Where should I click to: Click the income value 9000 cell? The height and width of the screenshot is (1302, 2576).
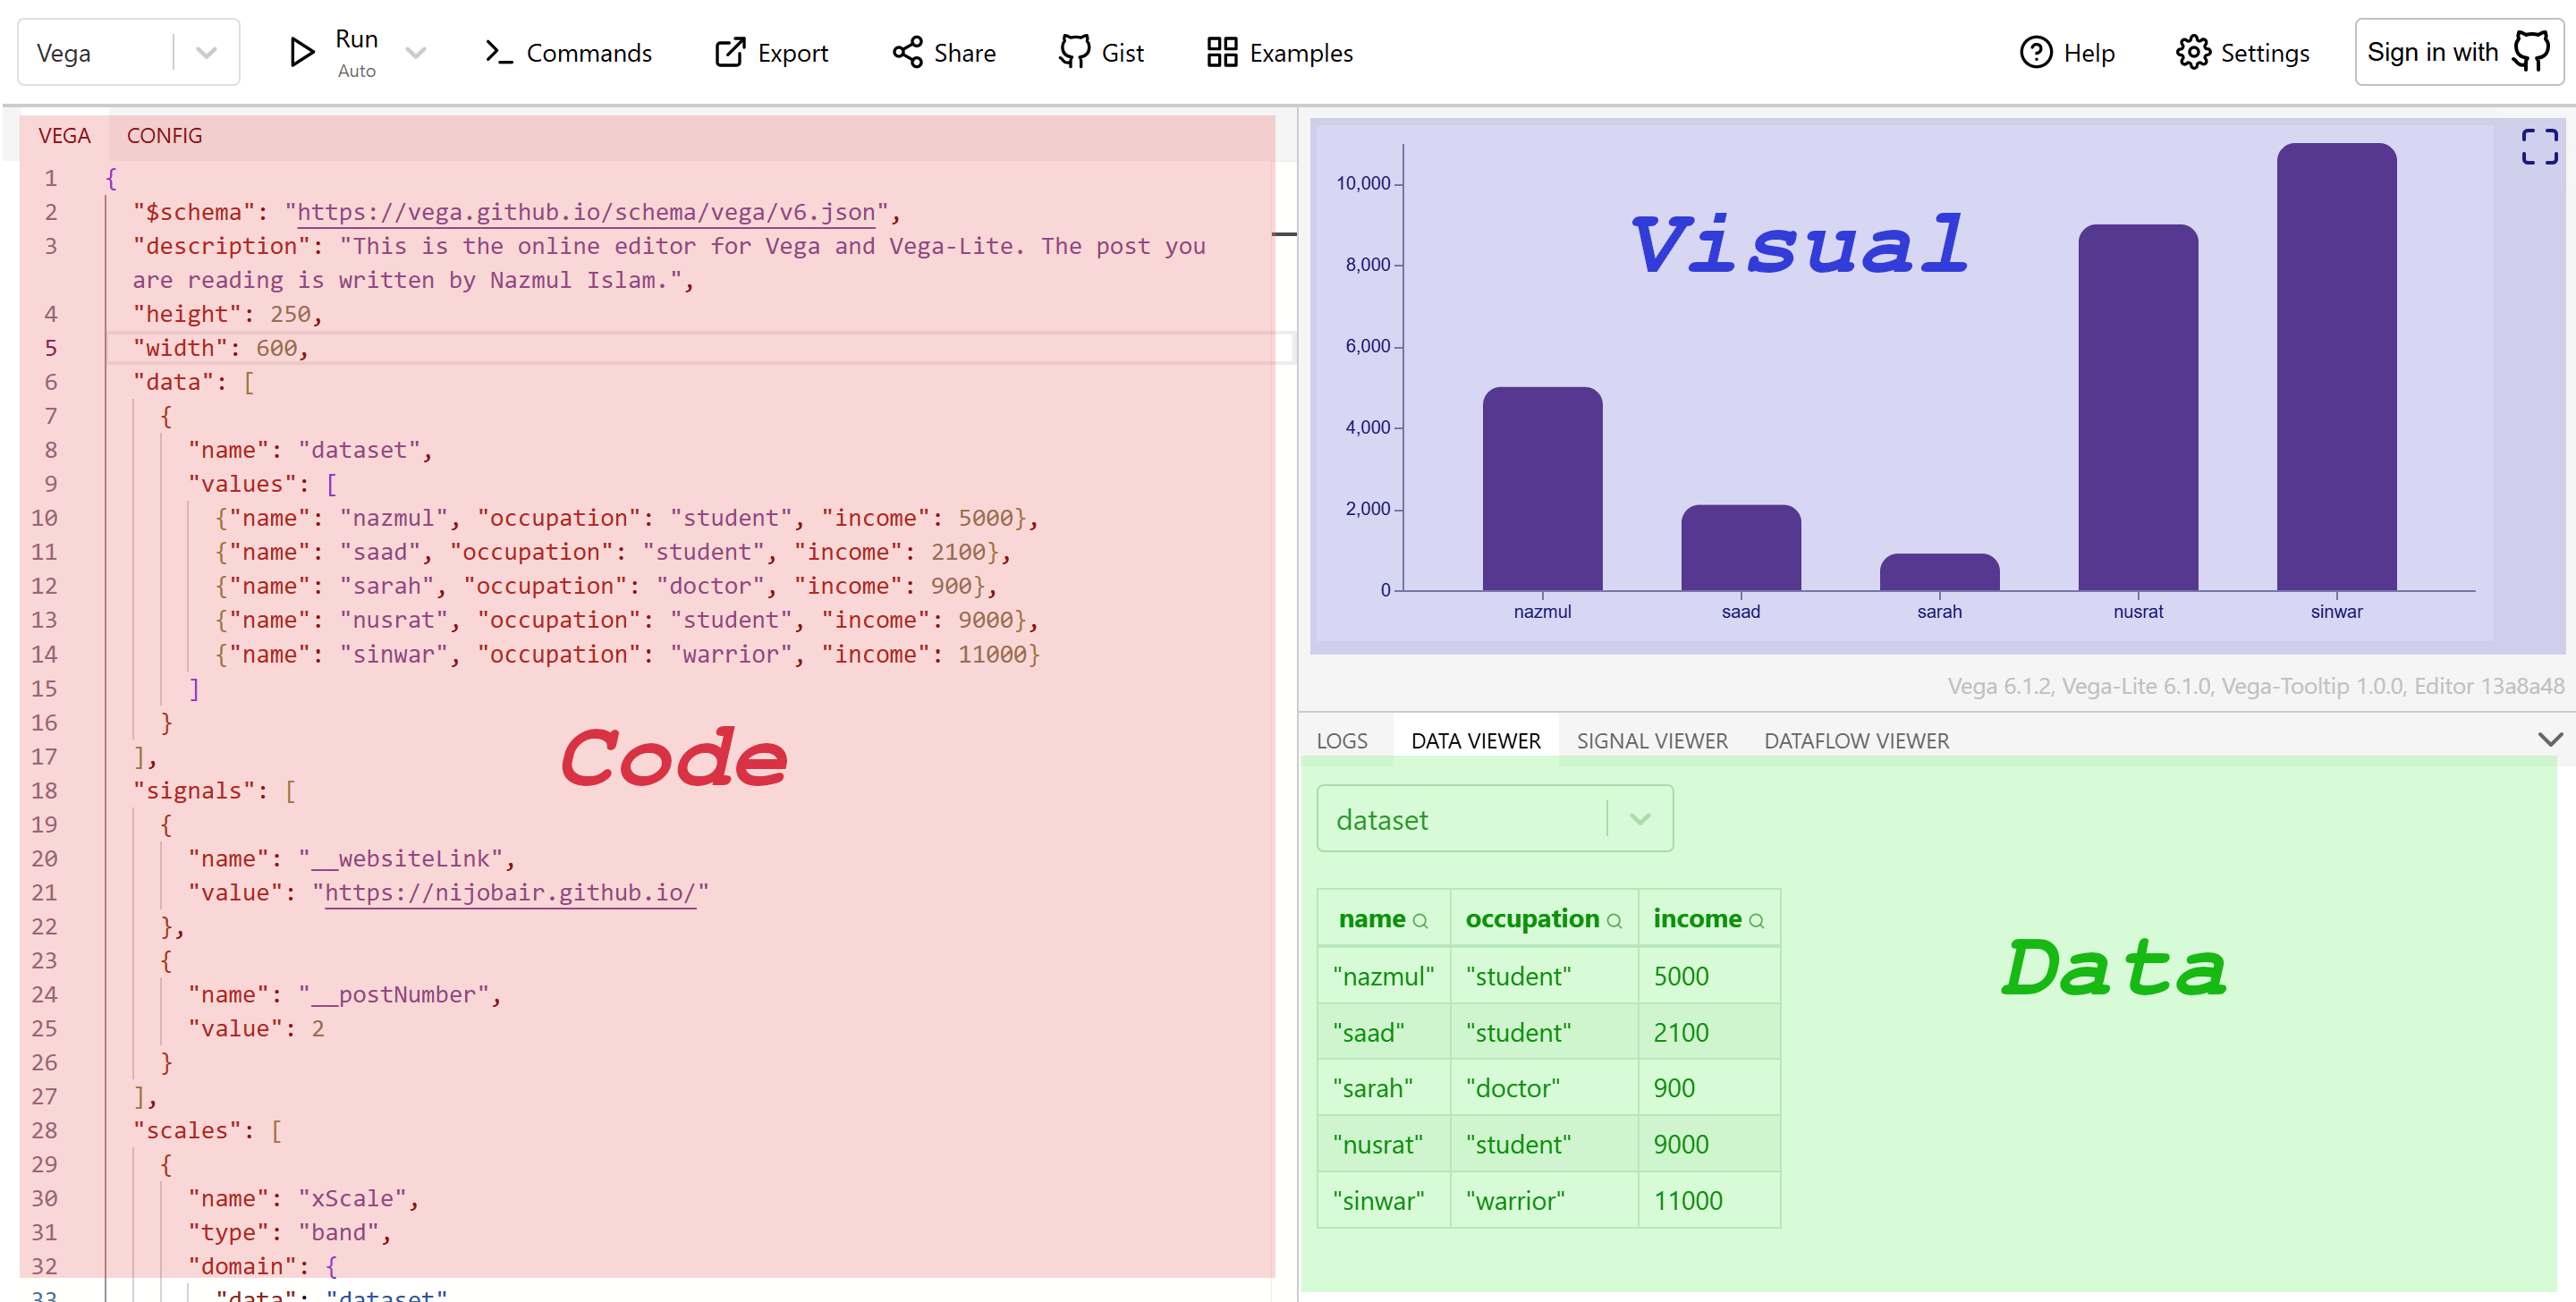click(1709, 1144)
